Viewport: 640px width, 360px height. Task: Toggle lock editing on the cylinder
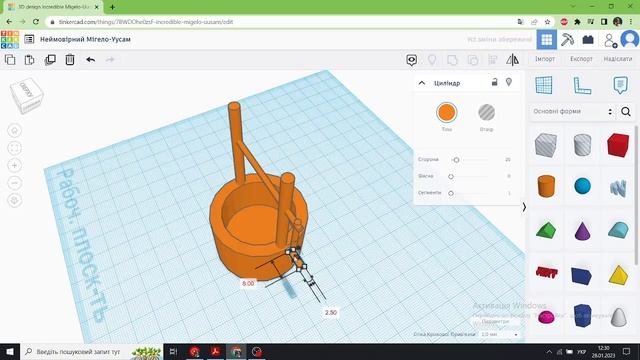(x=494, y=82)
